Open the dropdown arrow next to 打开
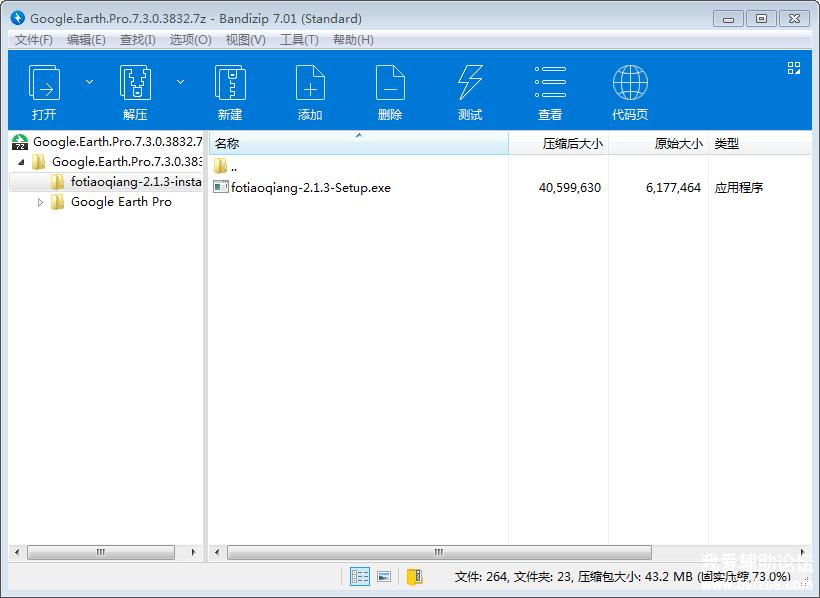The width and height of the screenshot is (820, 598). [x=89, y=82]
